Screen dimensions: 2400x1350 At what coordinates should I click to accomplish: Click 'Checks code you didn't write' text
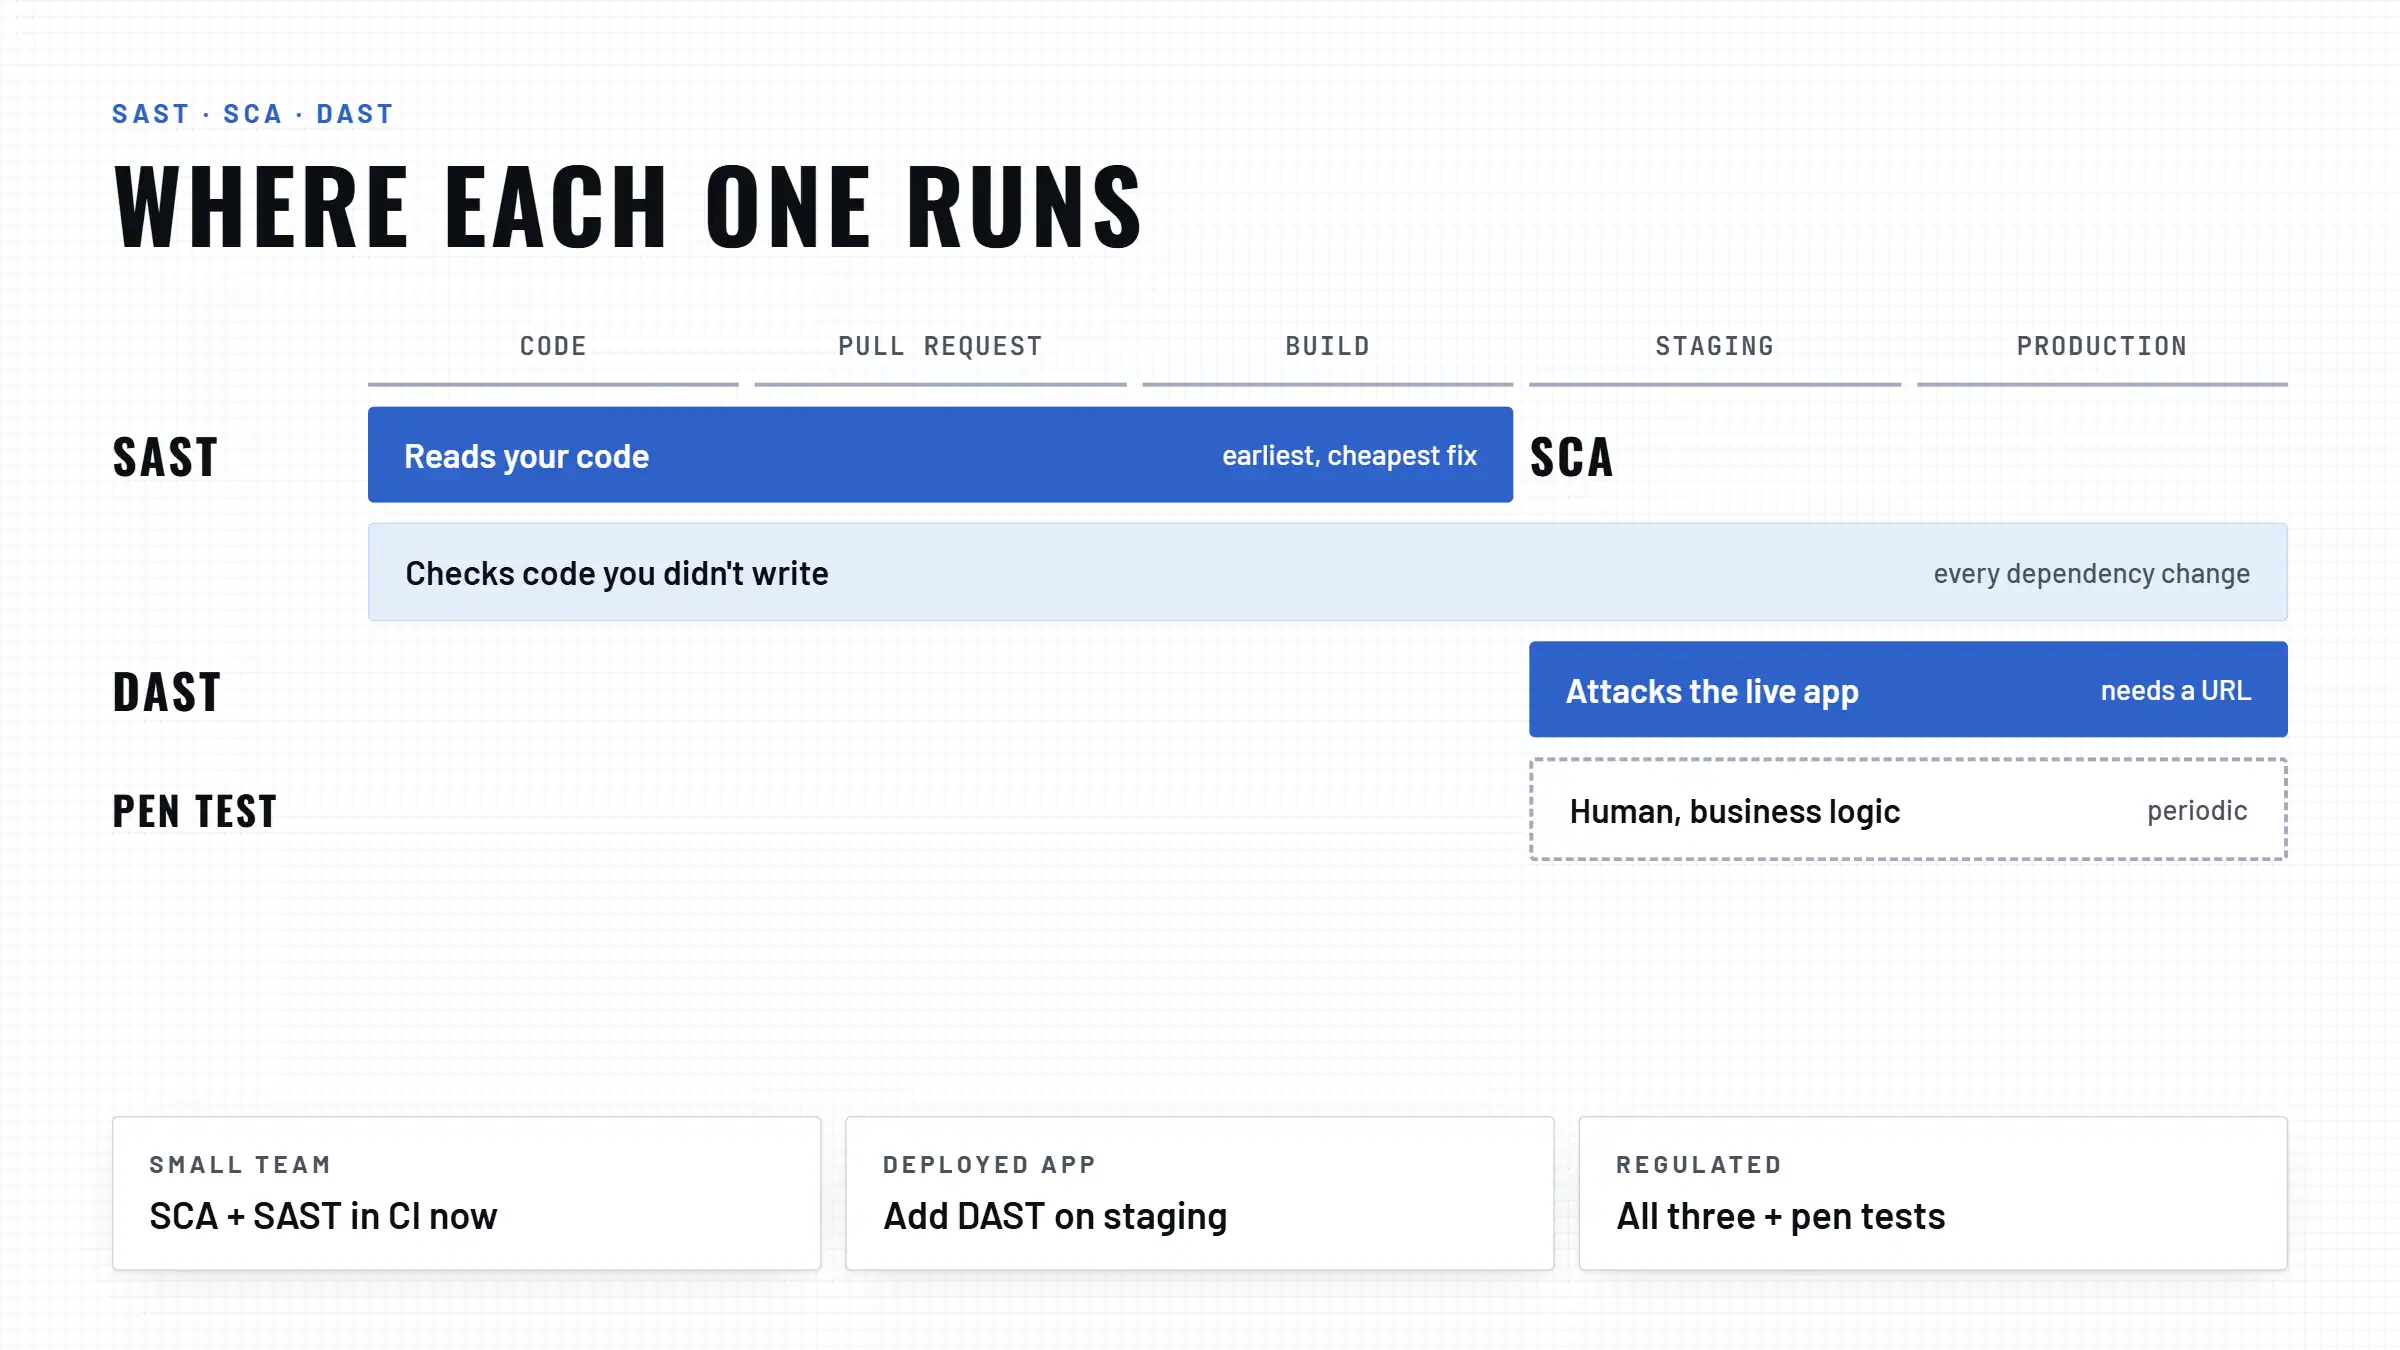617,574
